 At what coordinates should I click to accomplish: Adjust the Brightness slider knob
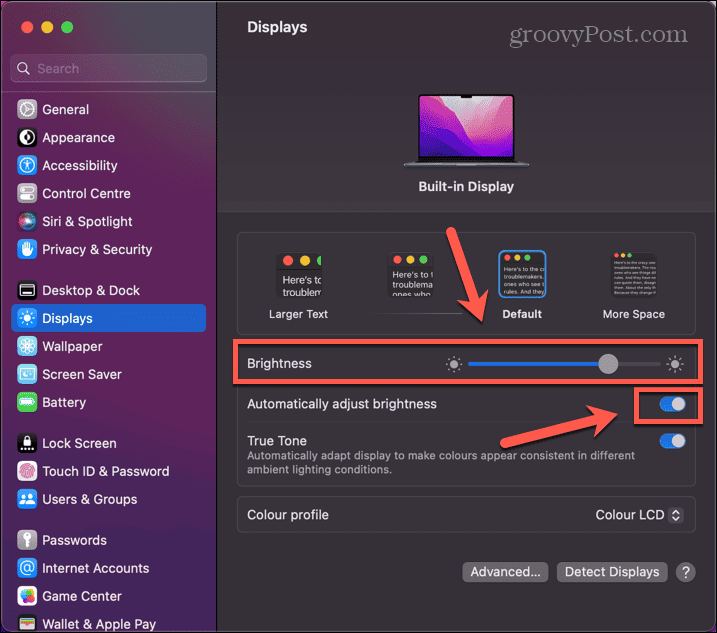[608, 364]
